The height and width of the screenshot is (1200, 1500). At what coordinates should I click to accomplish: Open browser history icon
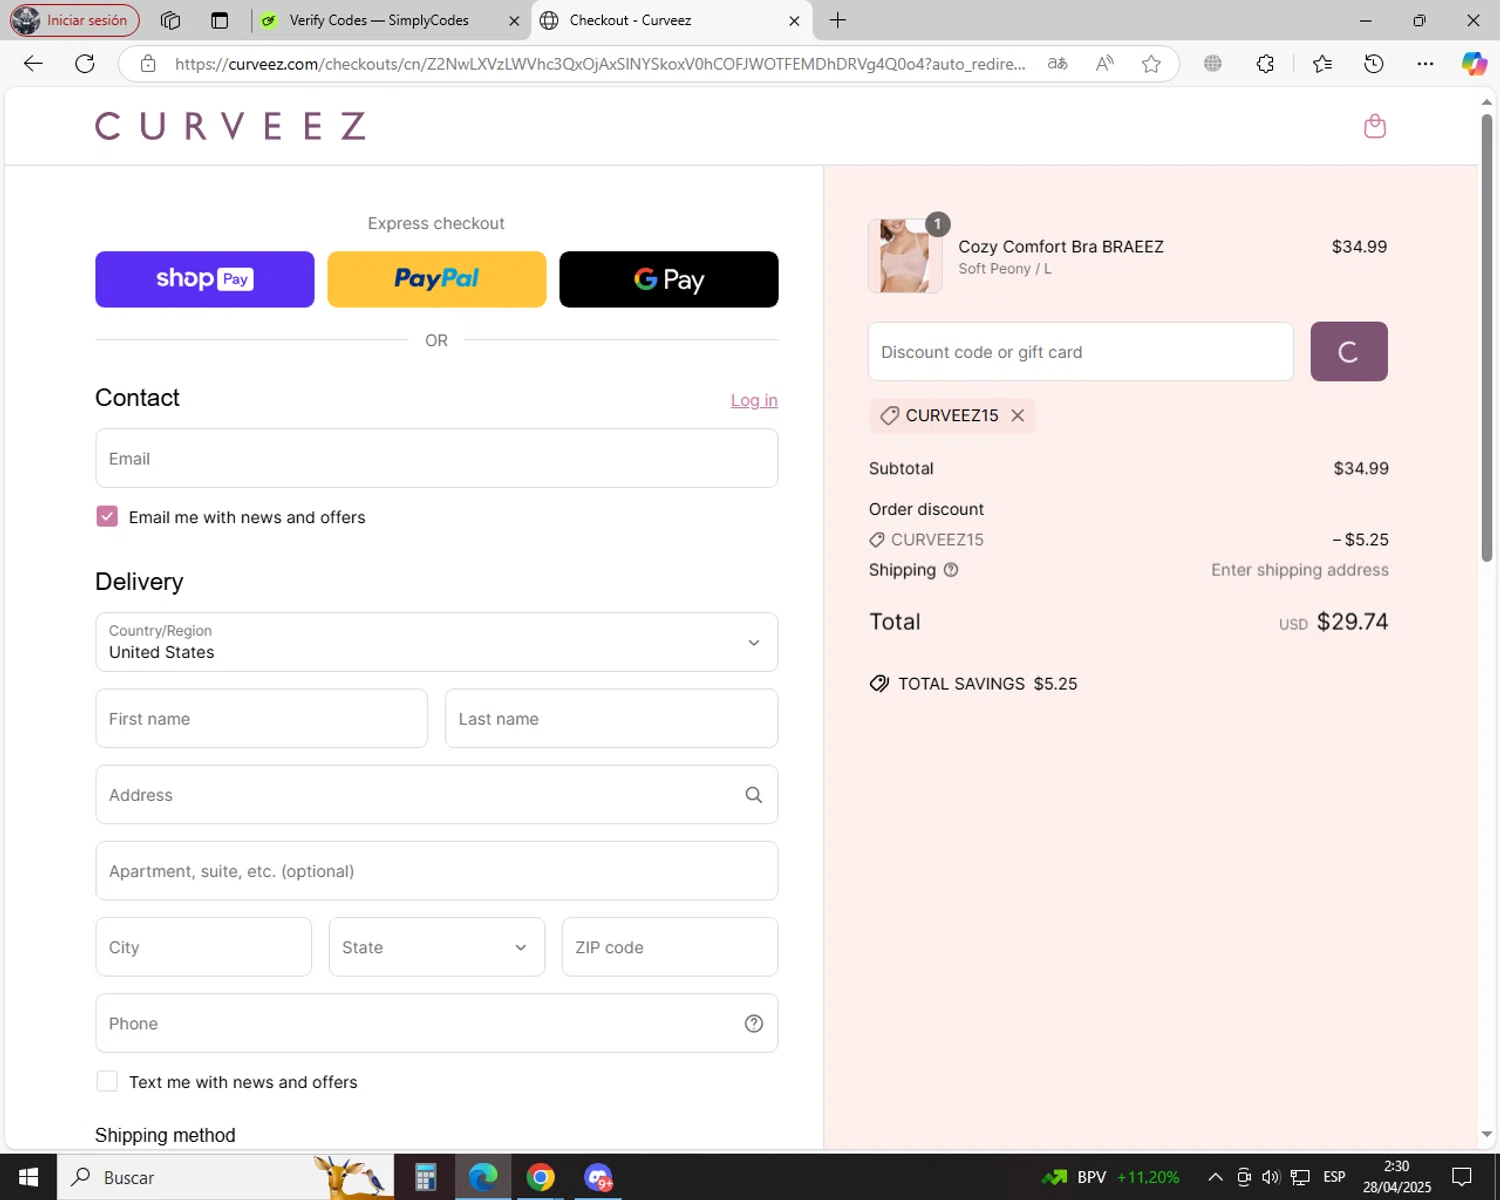(x=1374, y=64)
